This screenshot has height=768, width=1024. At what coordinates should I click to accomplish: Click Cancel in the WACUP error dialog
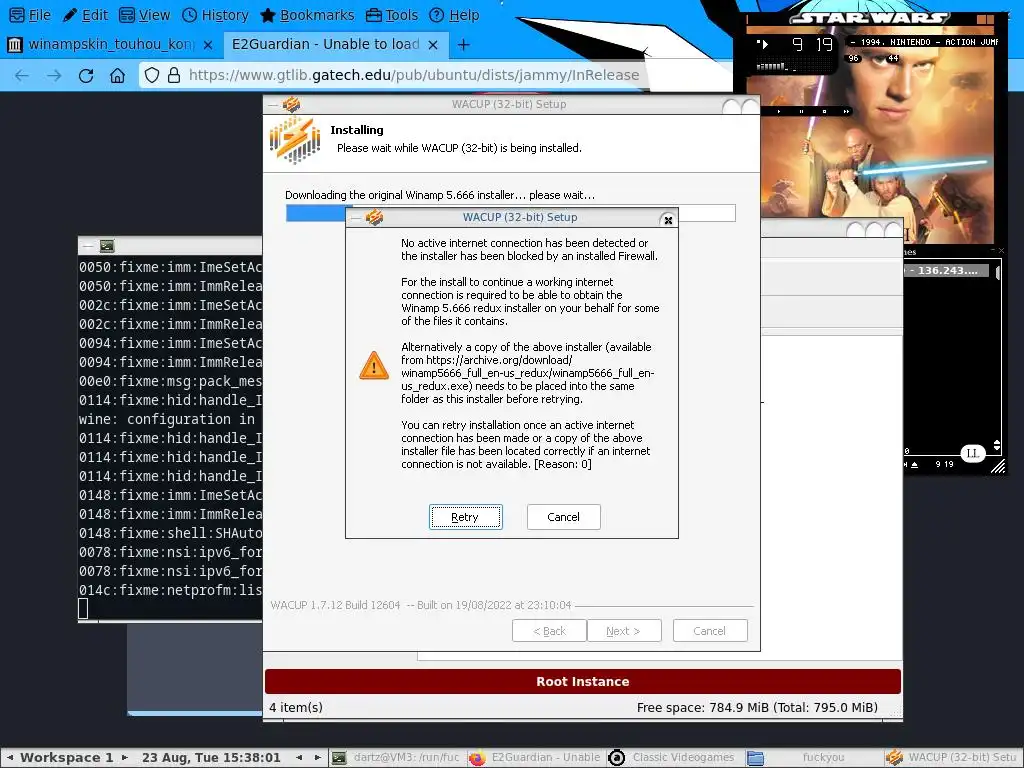[x=563, y=517]
